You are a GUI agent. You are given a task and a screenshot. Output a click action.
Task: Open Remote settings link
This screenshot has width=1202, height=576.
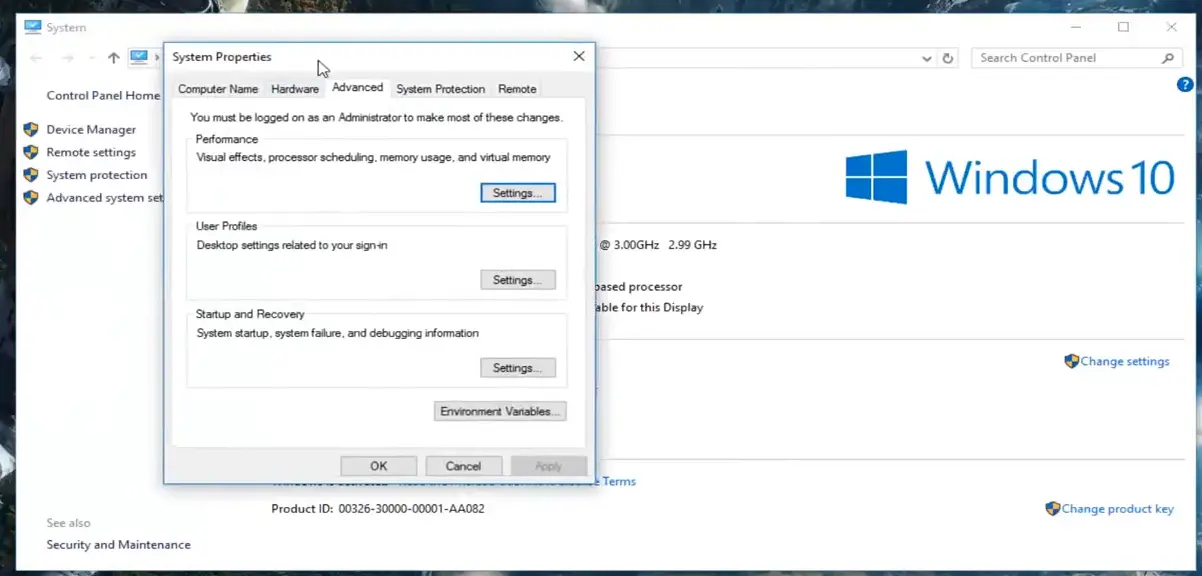click(91, 153)
